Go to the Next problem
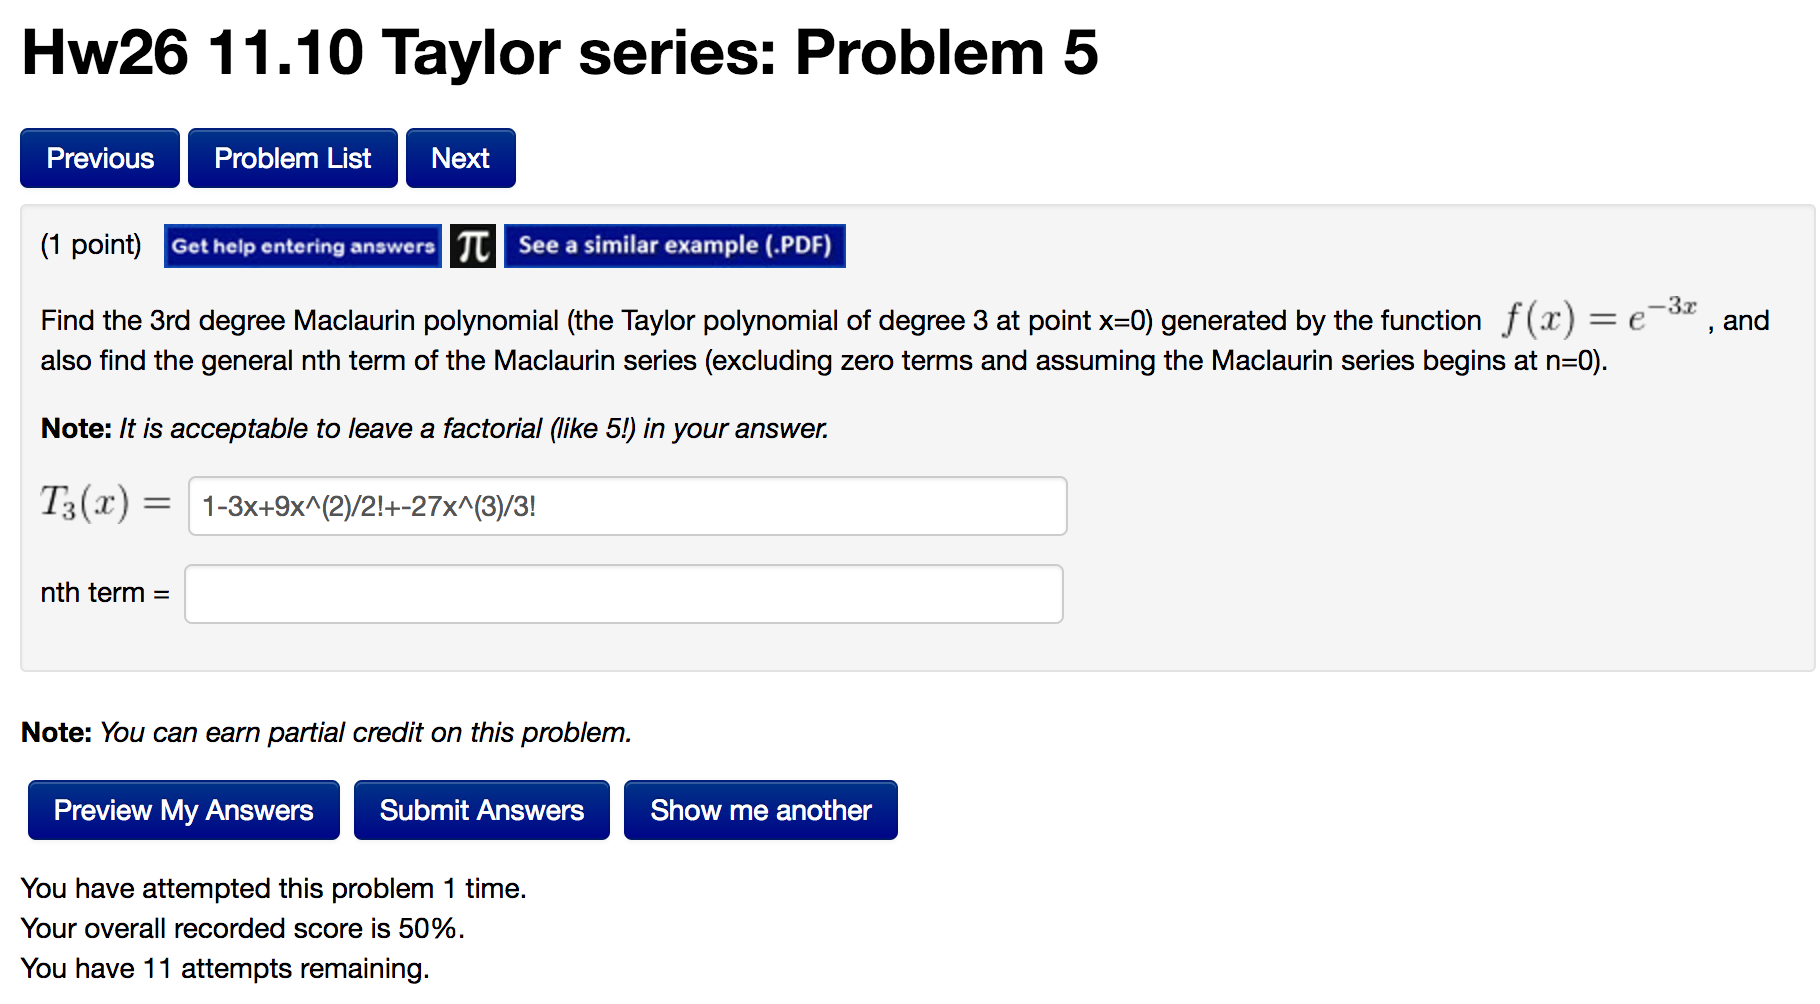 [x=460, y=158]
